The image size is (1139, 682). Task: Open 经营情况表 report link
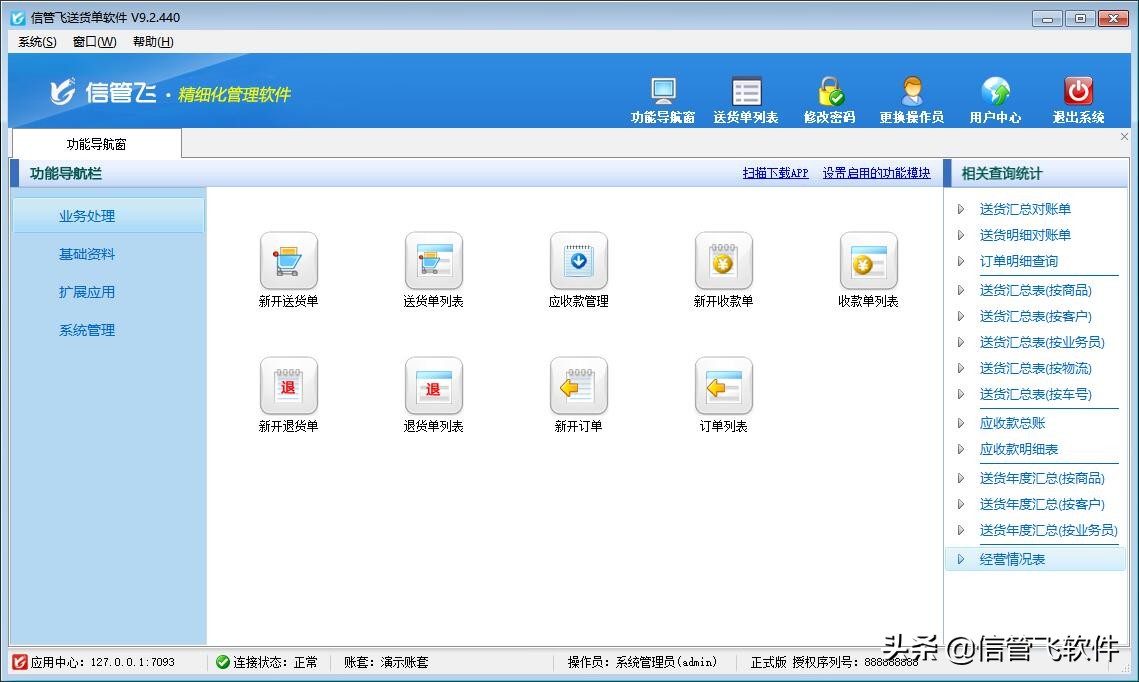(x=1012, y=559)
